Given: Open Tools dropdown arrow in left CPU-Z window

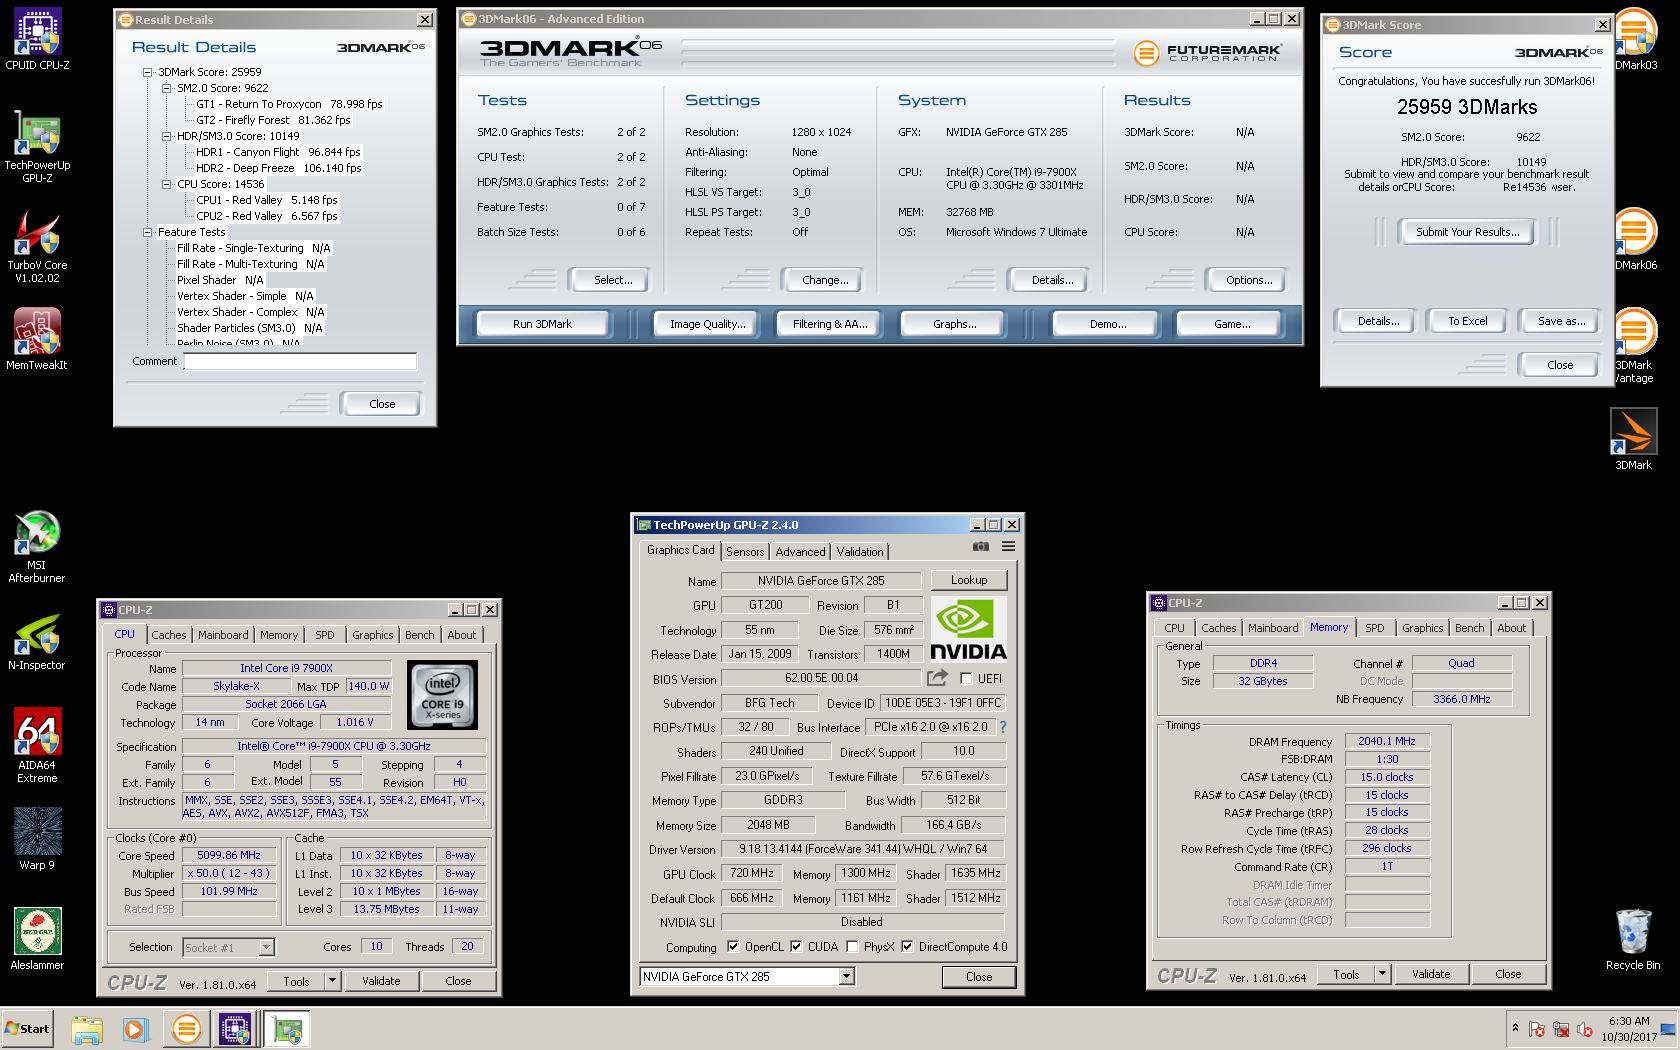Looking at the screenshot, I should pyautogui.click(x=332, y=981).
